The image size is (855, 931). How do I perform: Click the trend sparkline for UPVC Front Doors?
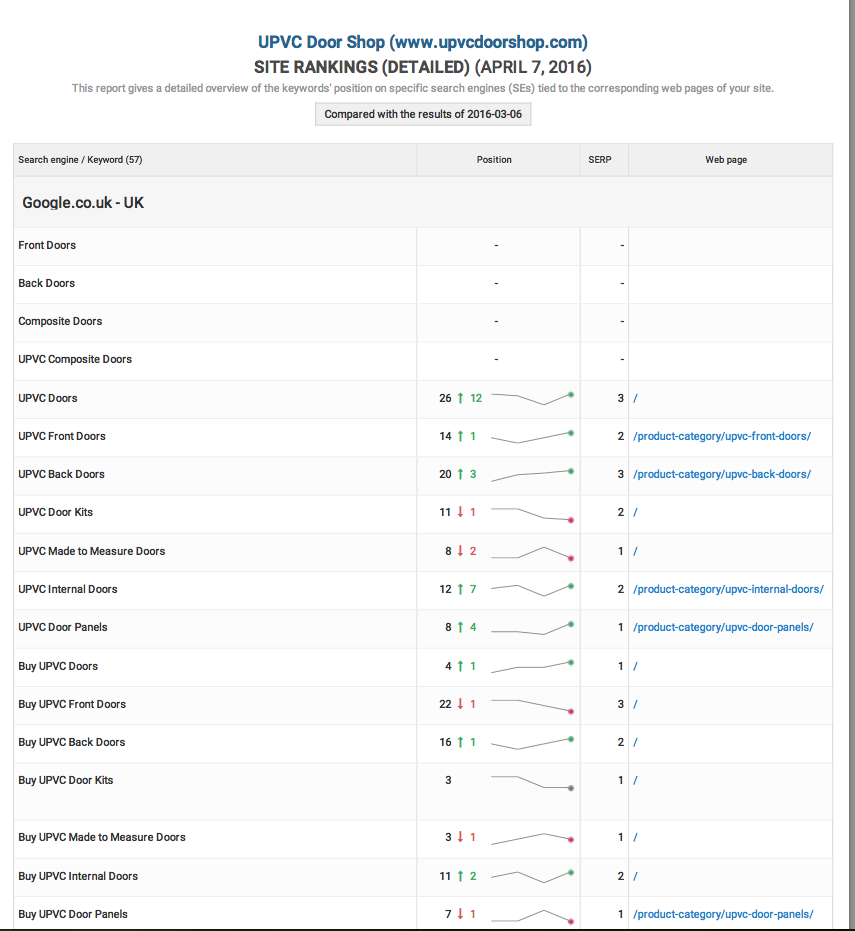coord(533,437)
